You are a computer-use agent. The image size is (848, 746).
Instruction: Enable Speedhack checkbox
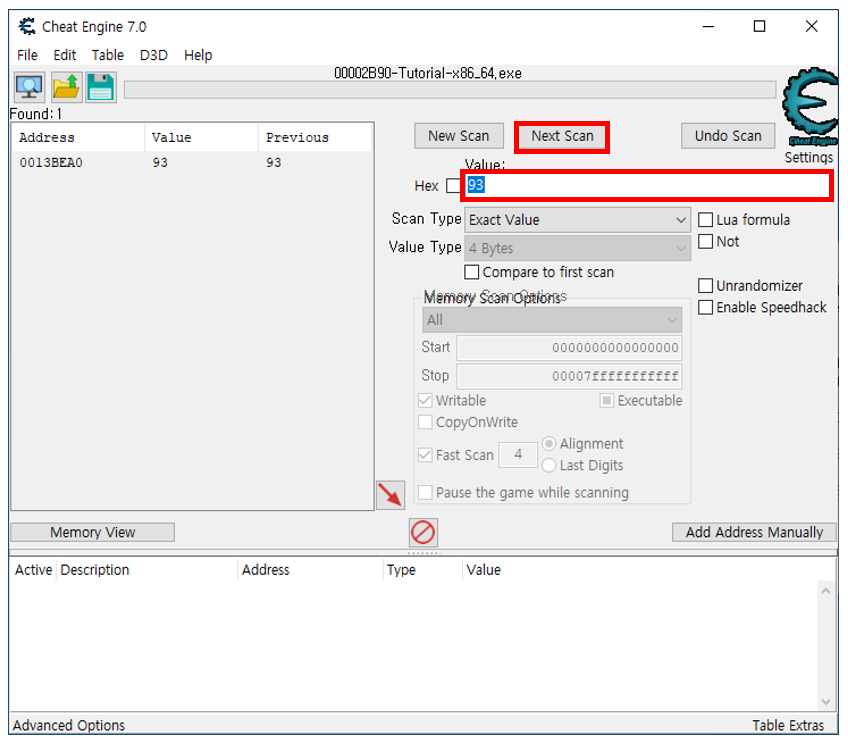tap(705, 307)
